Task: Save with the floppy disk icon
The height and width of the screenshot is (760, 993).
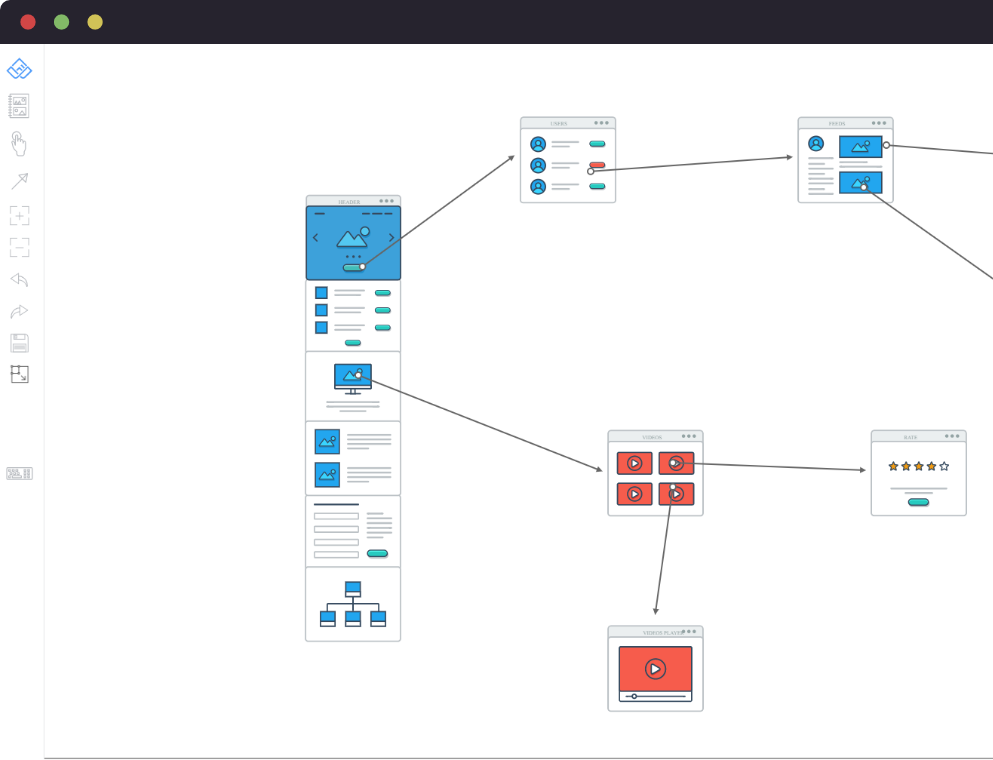Action: [x=20, y=343]
